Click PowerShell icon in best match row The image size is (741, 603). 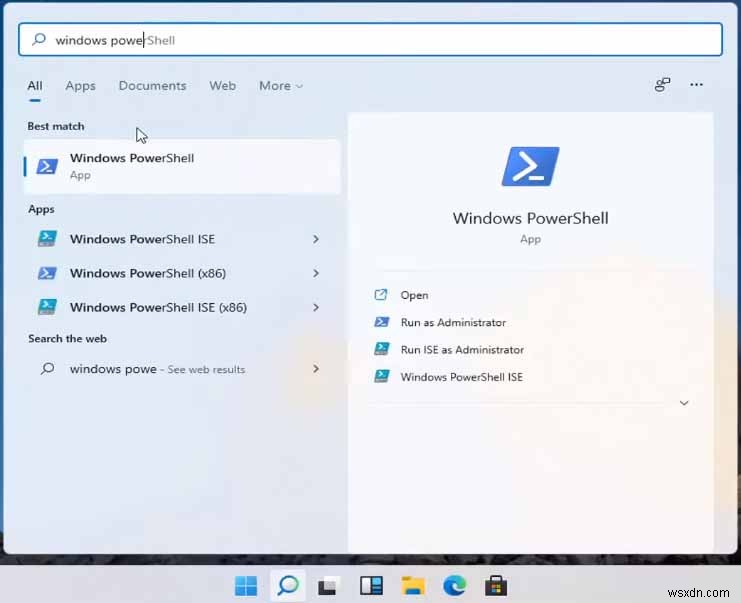(x=47, y=166)
